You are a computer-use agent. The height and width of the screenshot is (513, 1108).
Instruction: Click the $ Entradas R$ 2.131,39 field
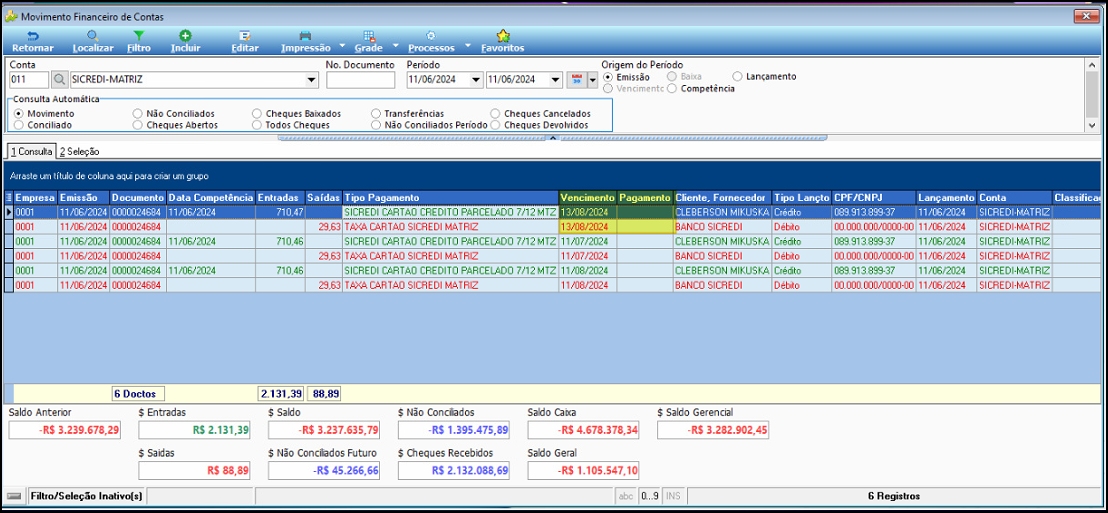click(x=195, y=430)
